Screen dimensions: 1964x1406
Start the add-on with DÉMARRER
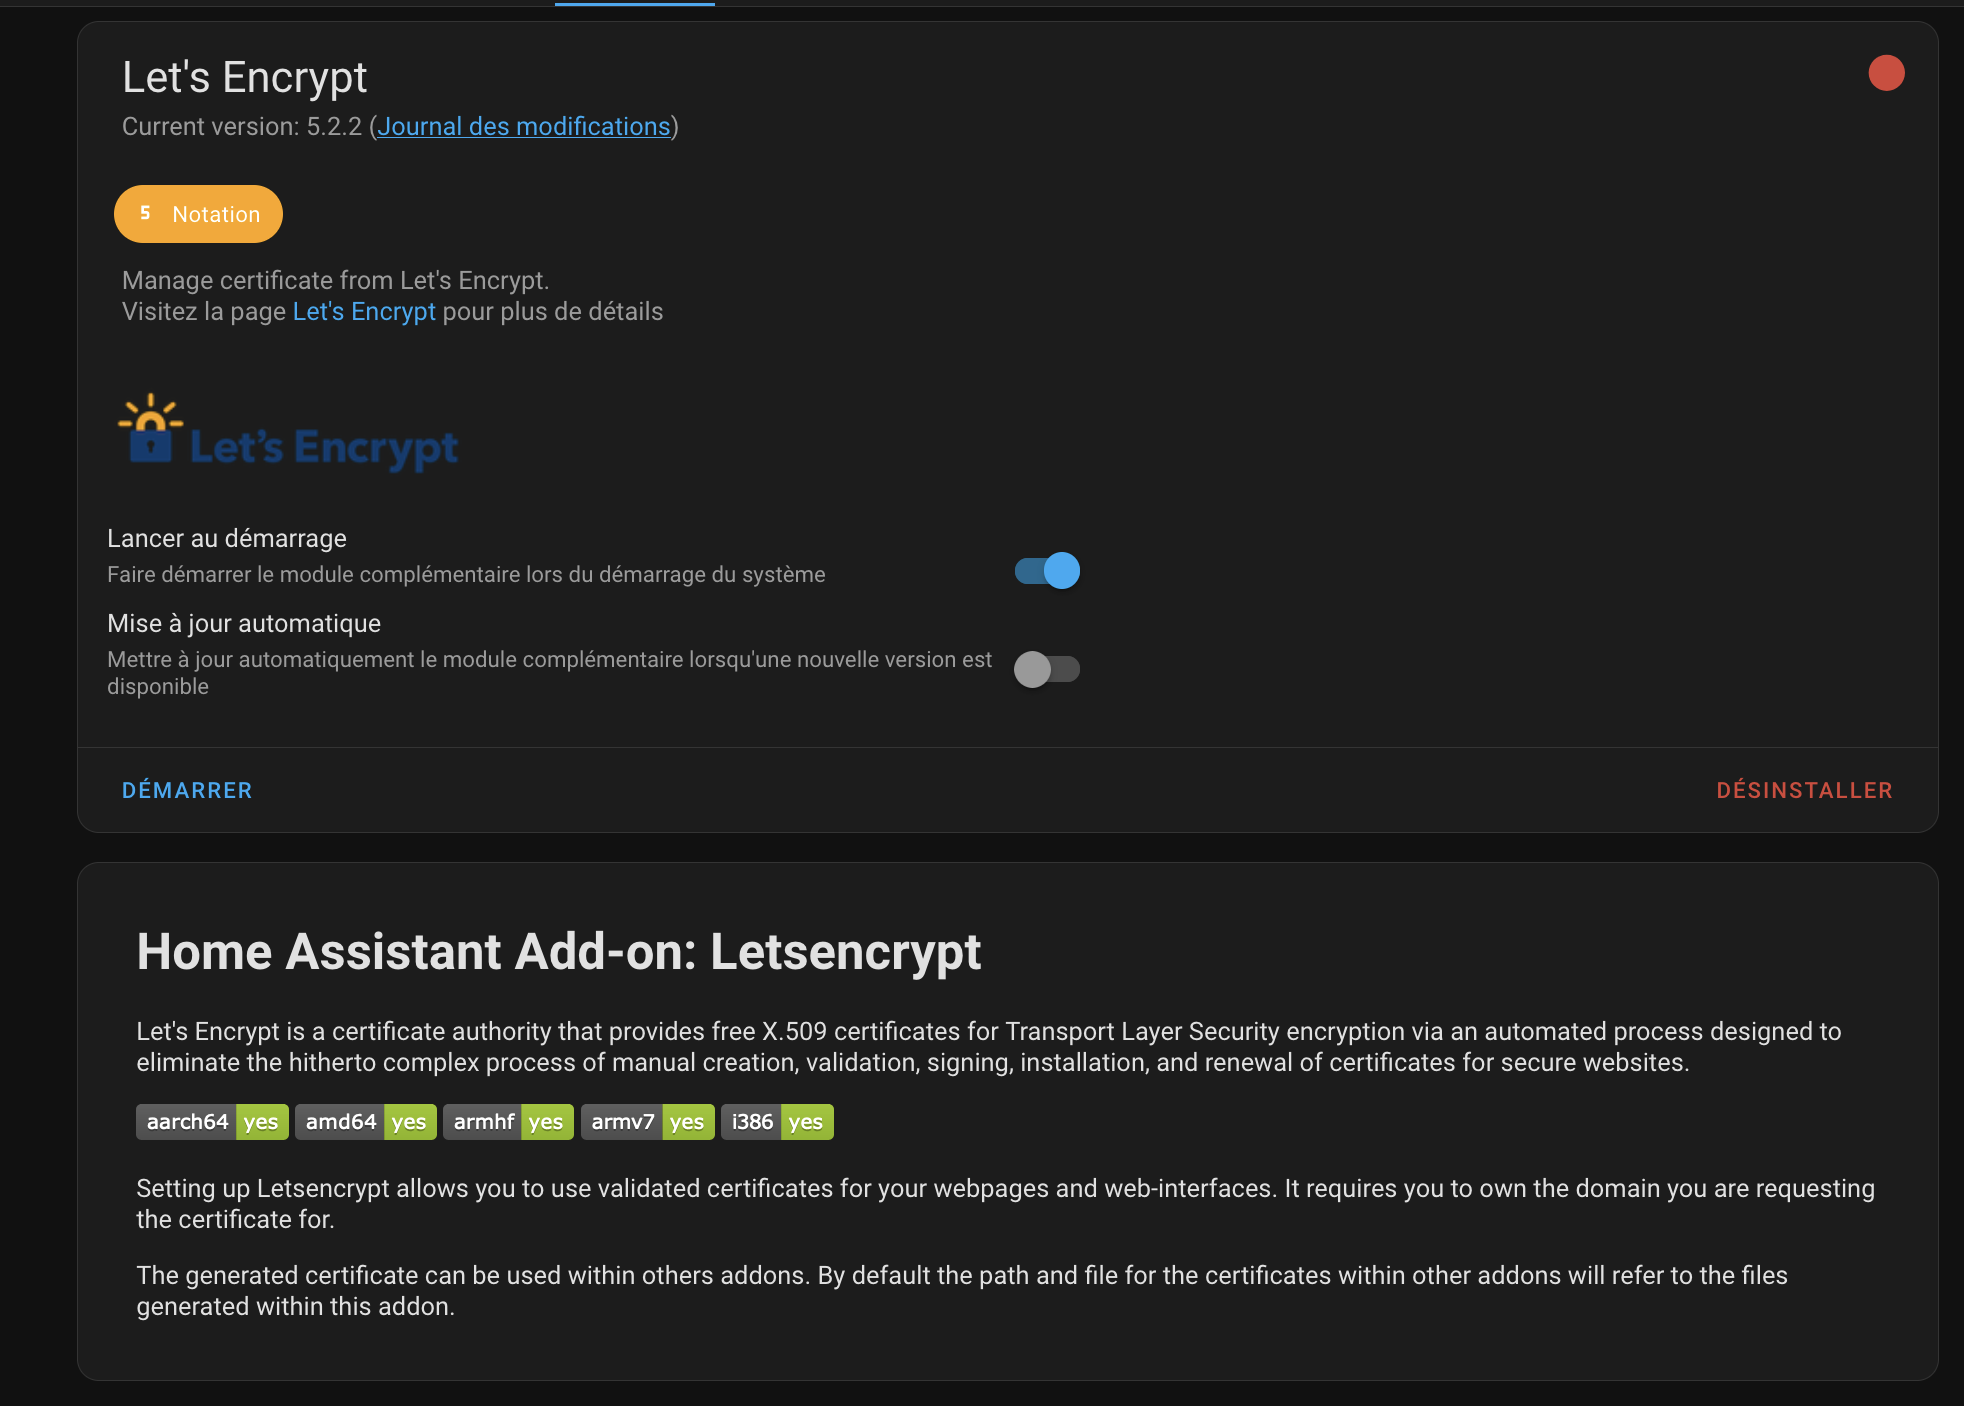(187, 790)
